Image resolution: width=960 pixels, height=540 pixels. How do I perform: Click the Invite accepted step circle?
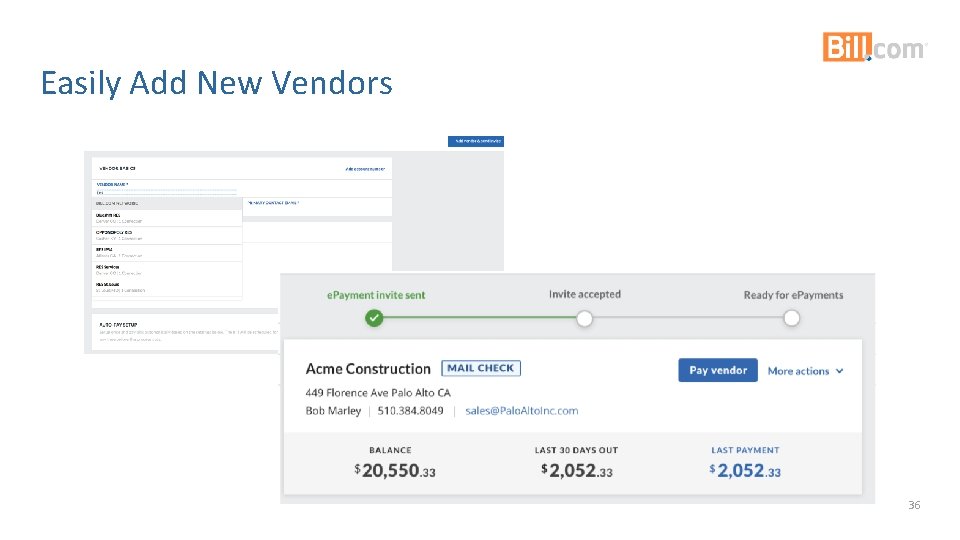coord(584,318)
